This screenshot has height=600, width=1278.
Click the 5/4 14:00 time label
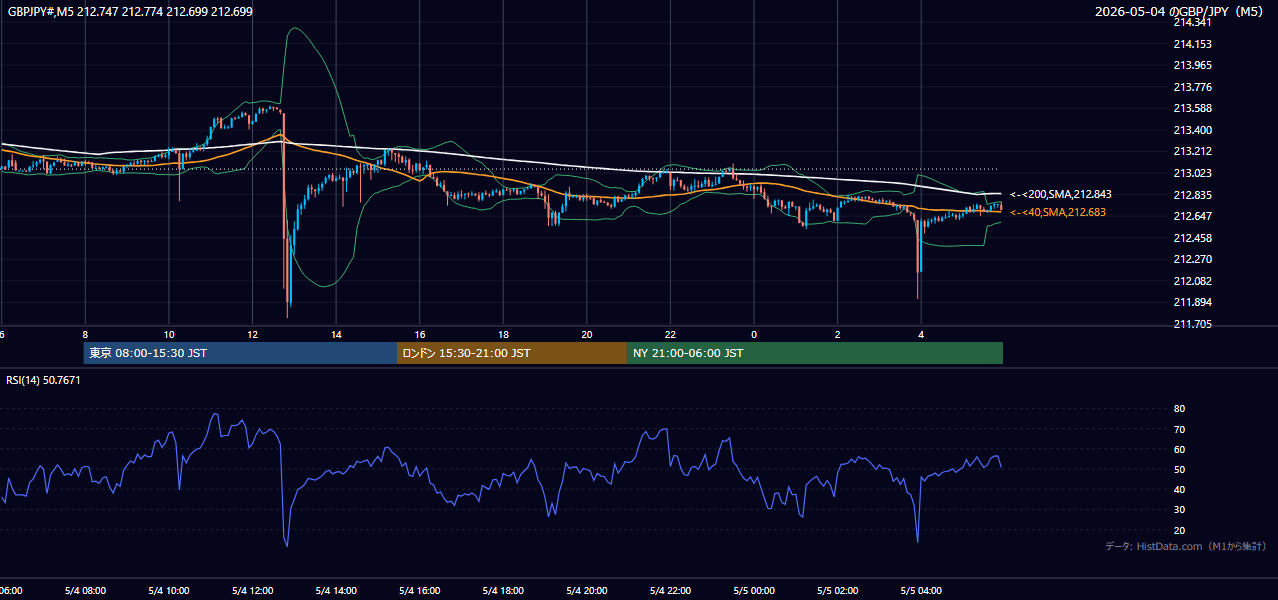point(336,591)
